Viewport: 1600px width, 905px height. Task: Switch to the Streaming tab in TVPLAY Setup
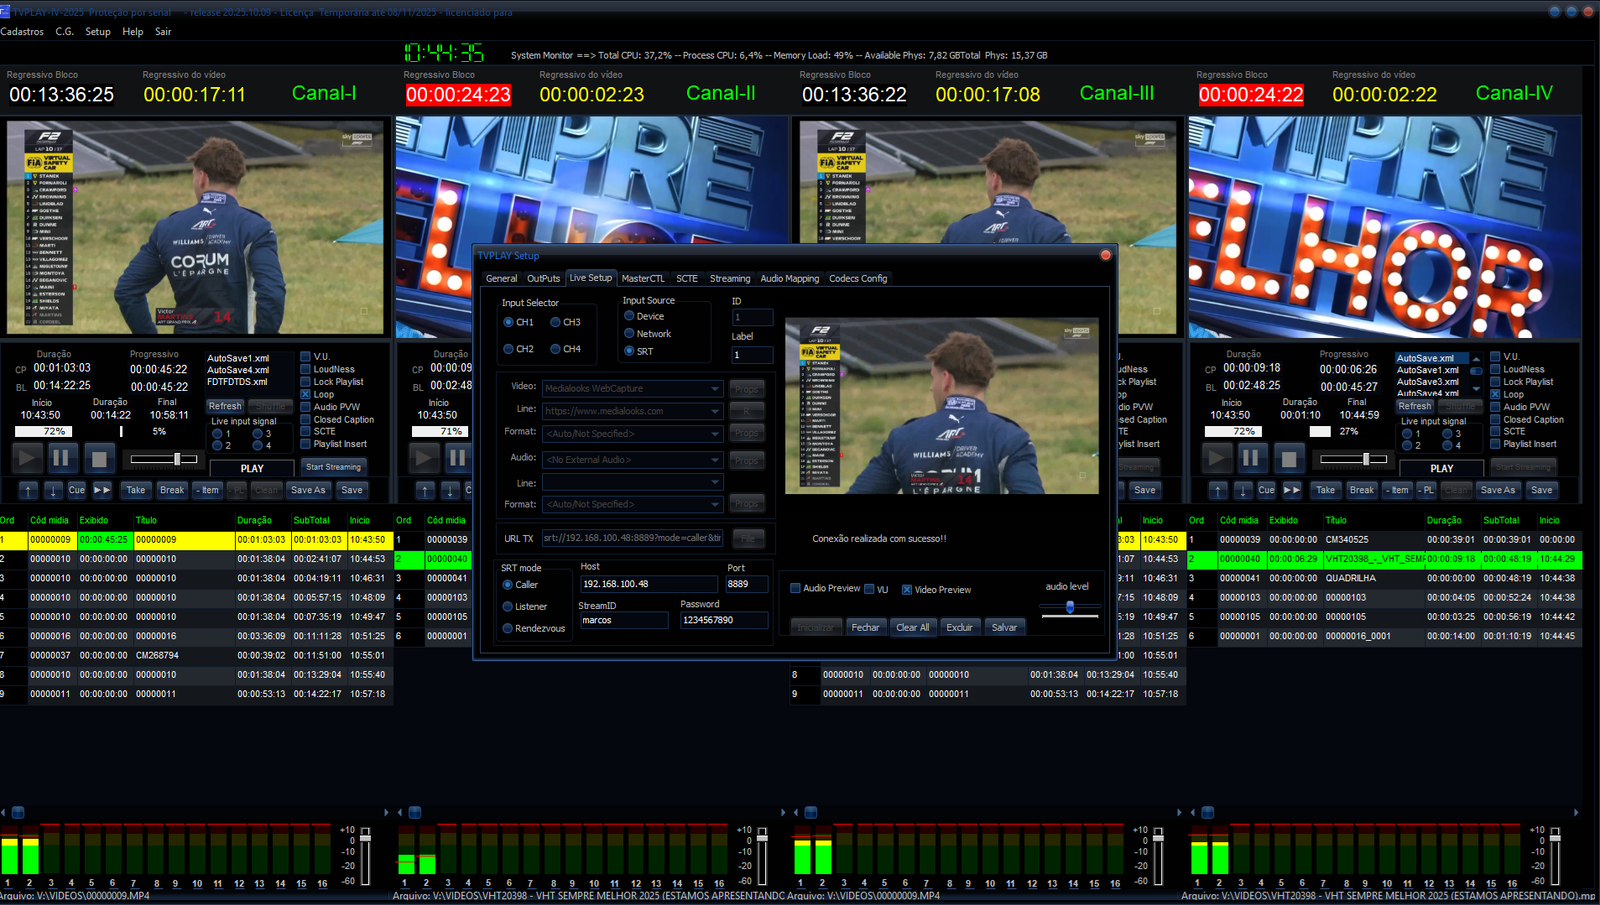[x=730, y=278]
